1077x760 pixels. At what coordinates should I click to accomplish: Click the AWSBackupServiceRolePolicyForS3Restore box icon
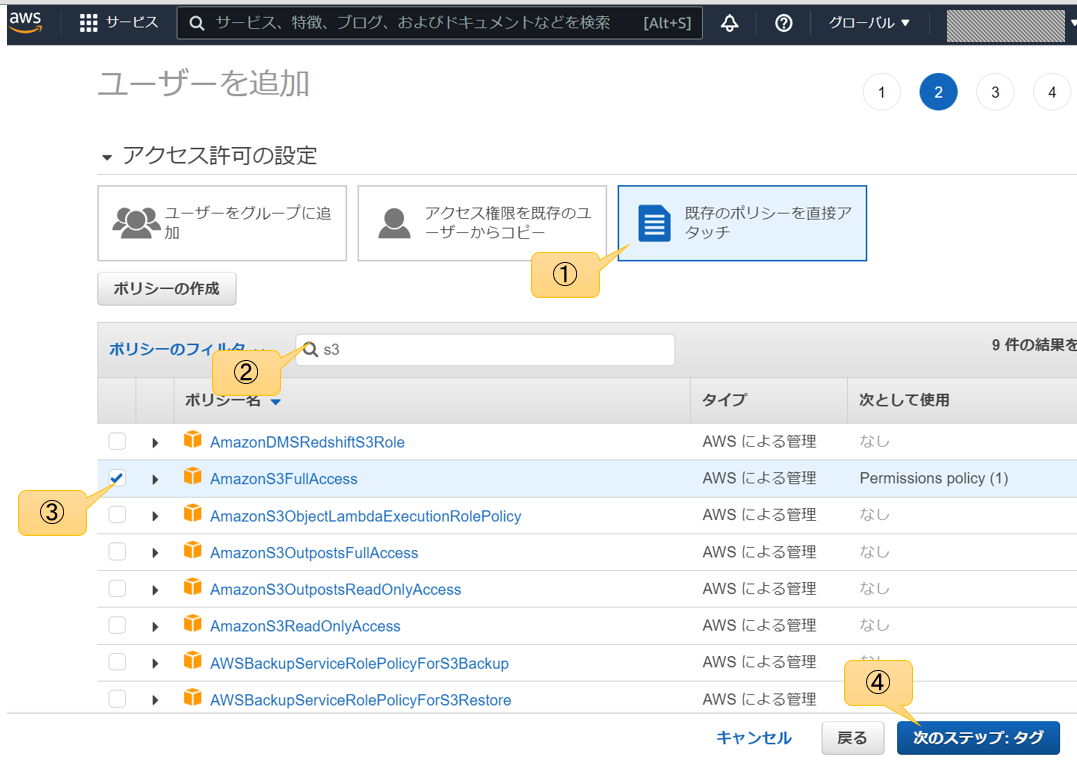(x=193, y=697)
